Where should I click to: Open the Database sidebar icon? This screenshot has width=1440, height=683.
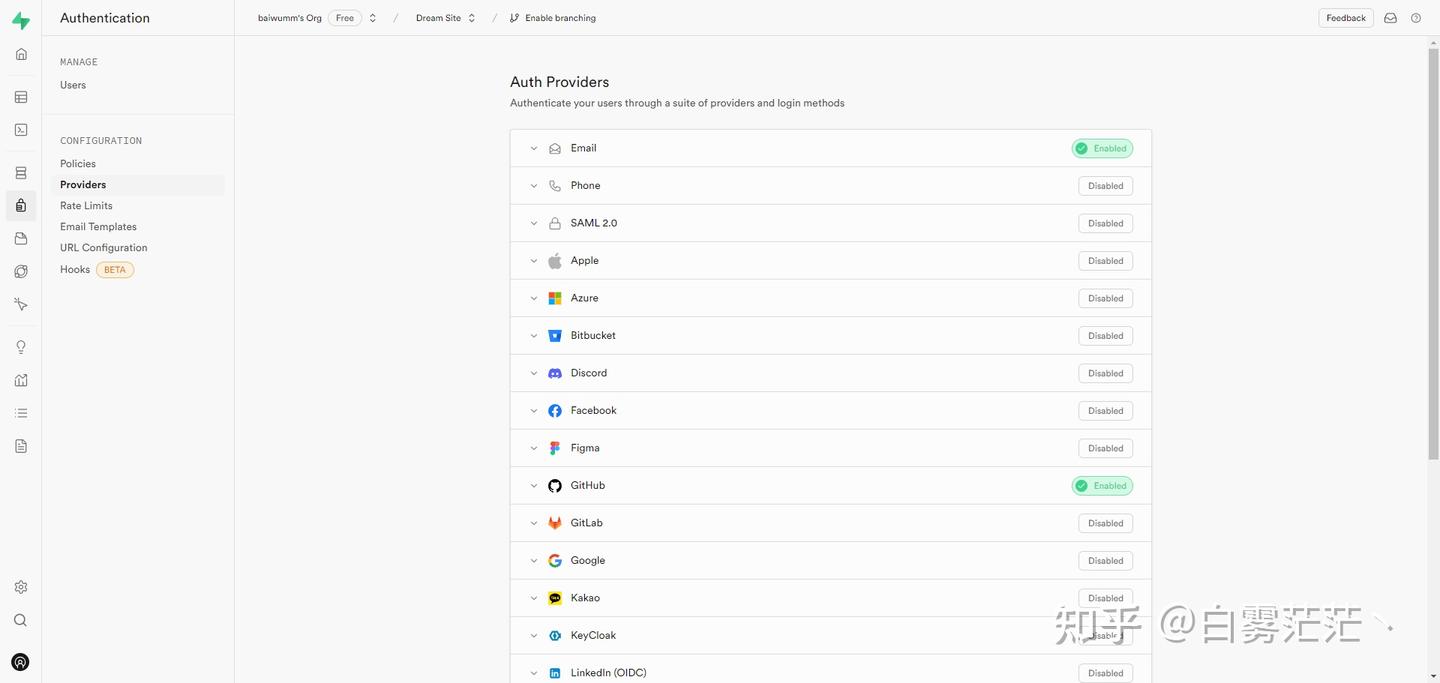coord(21,173)
